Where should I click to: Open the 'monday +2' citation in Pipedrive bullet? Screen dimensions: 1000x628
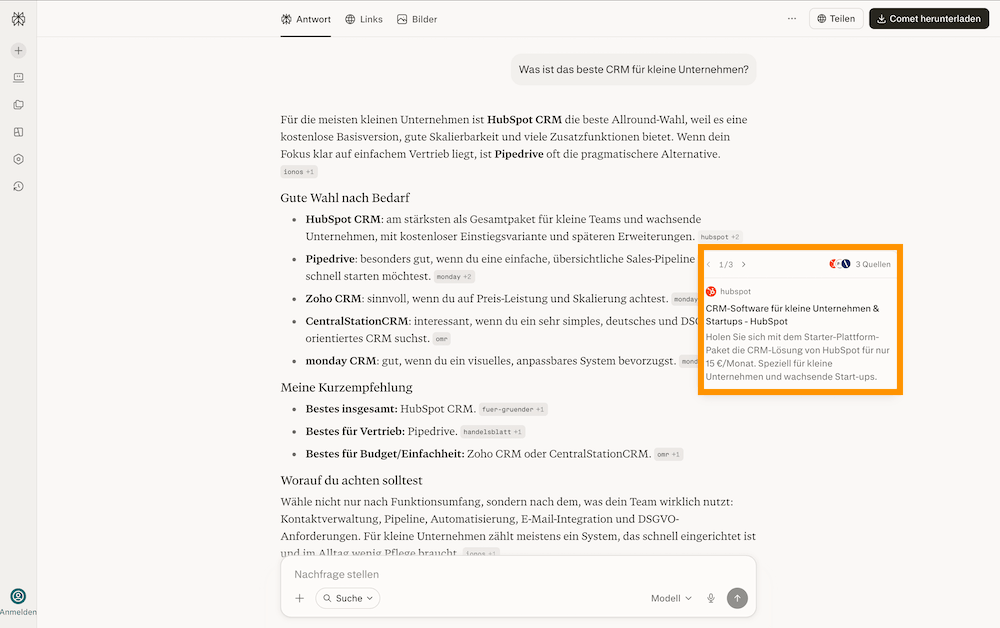point(454,277)
